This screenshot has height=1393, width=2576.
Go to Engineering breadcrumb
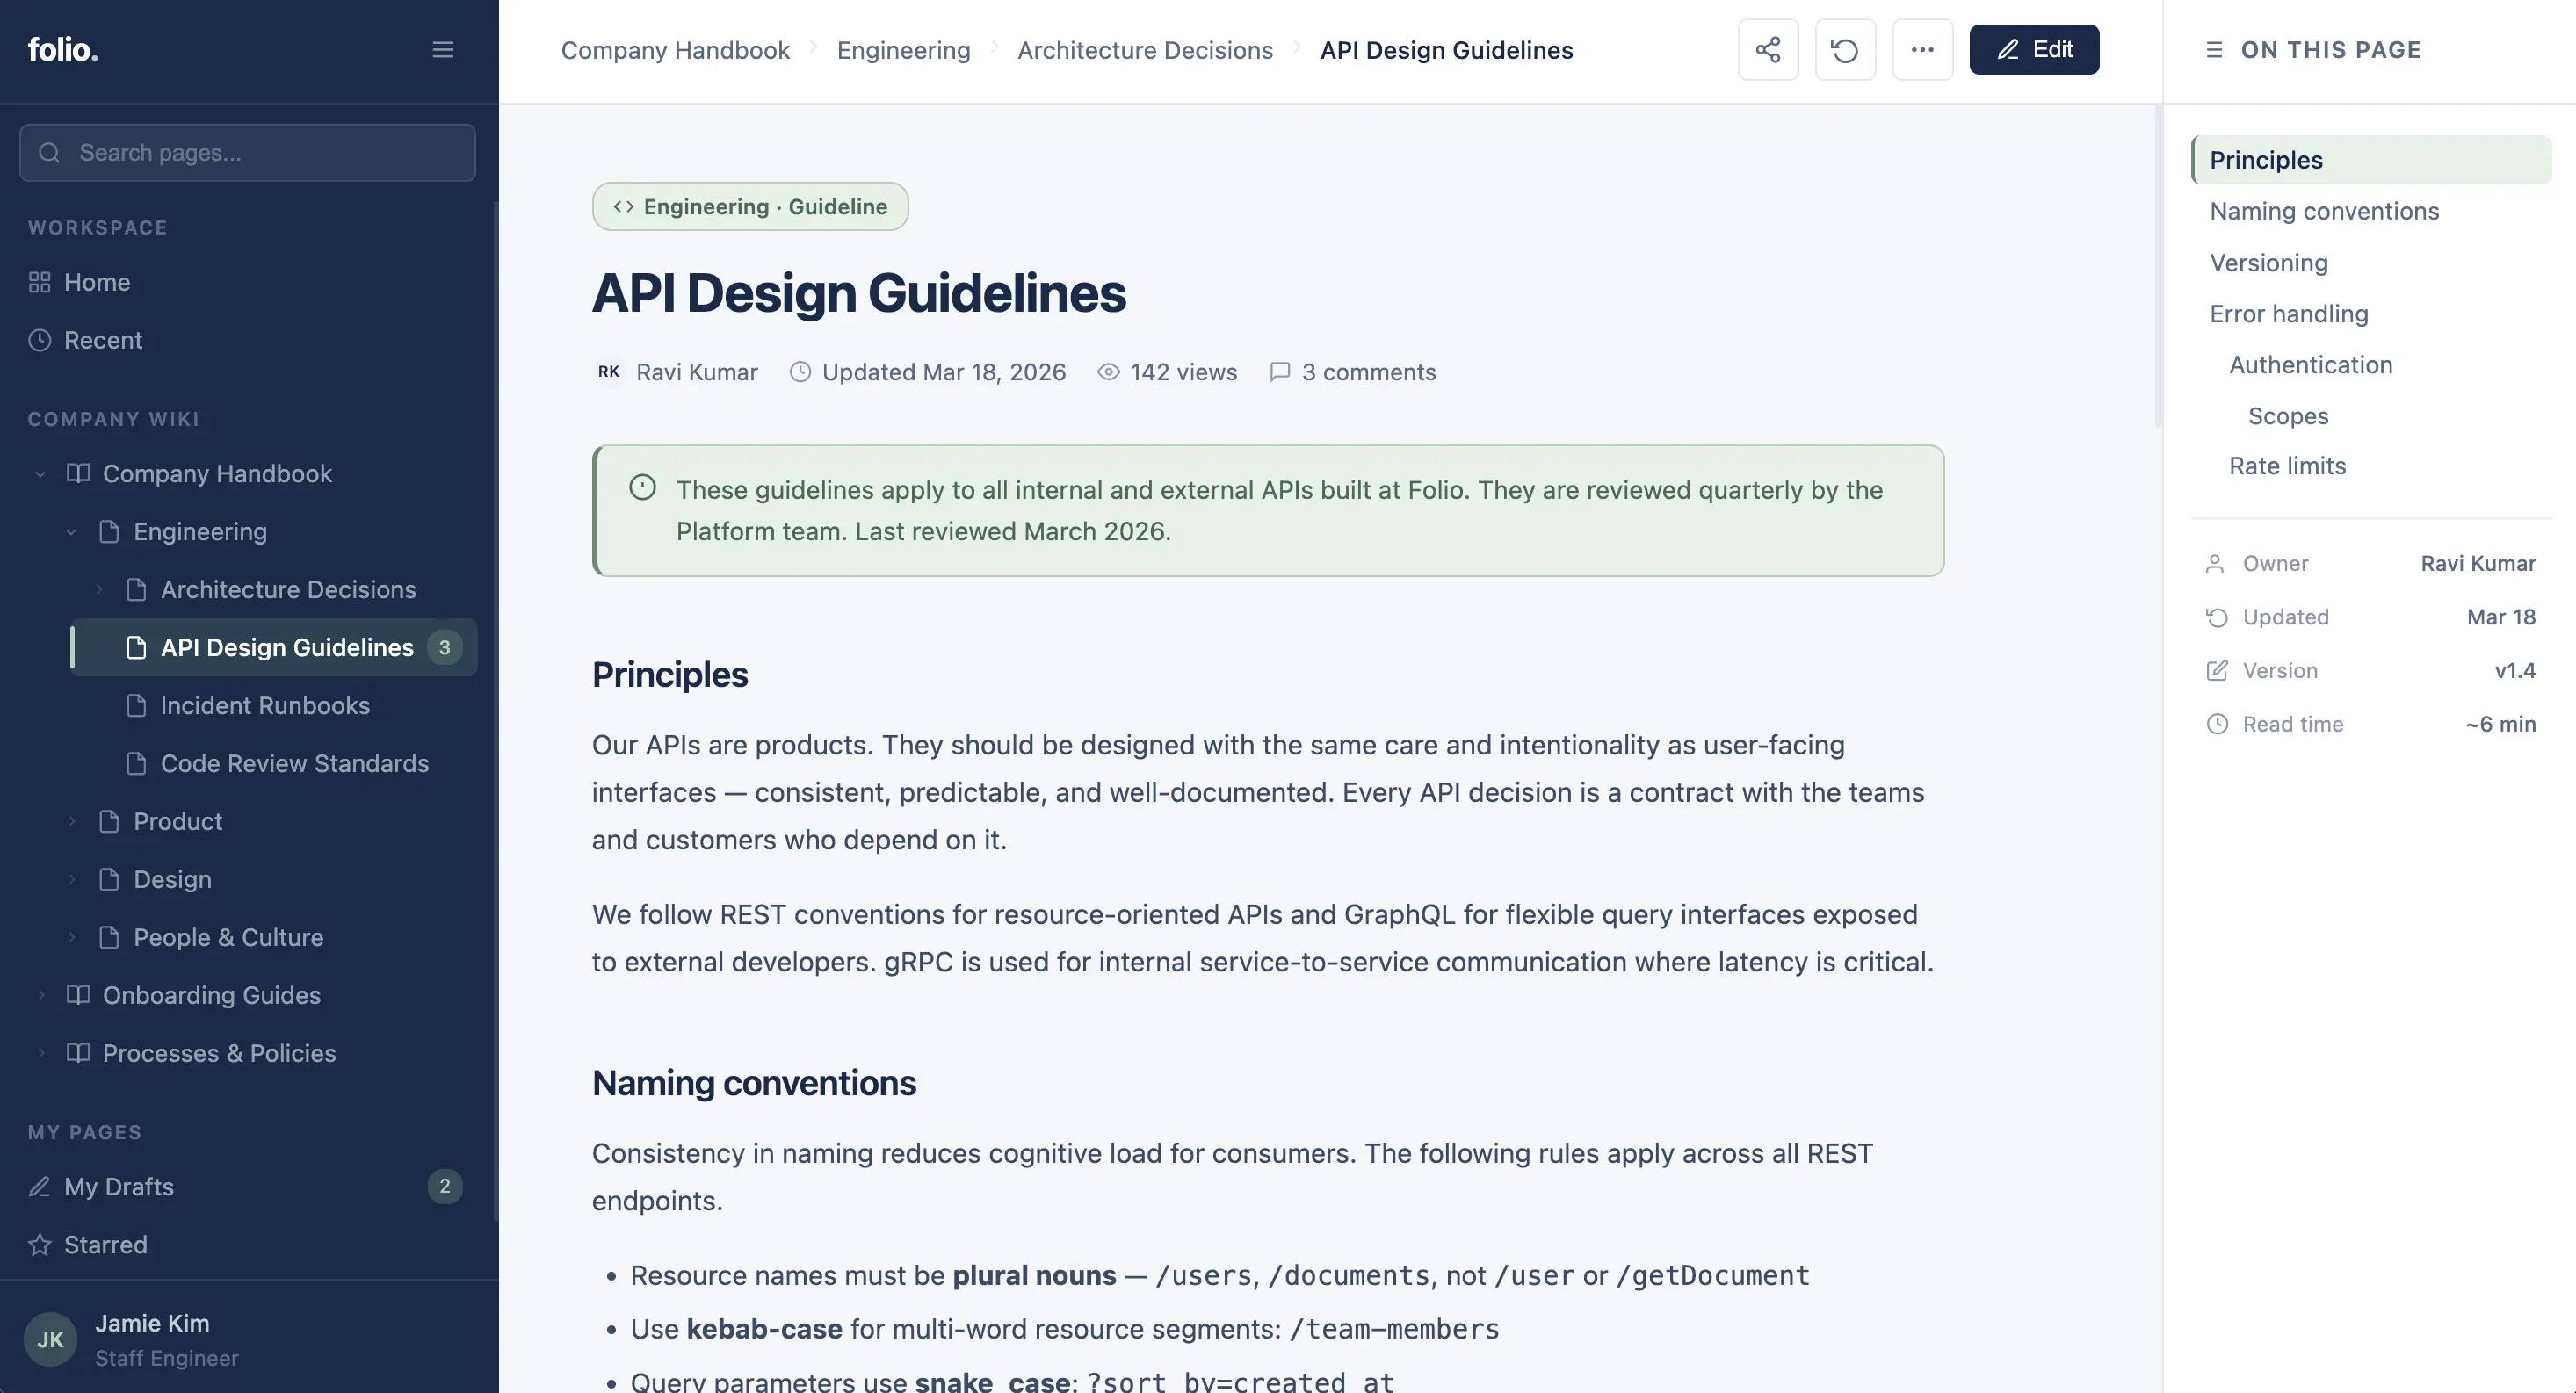pos(904,50)
